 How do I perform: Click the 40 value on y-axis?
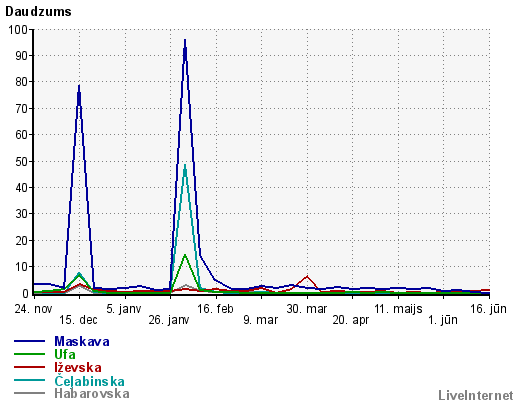pyautogui.click(x=21, y=187)
